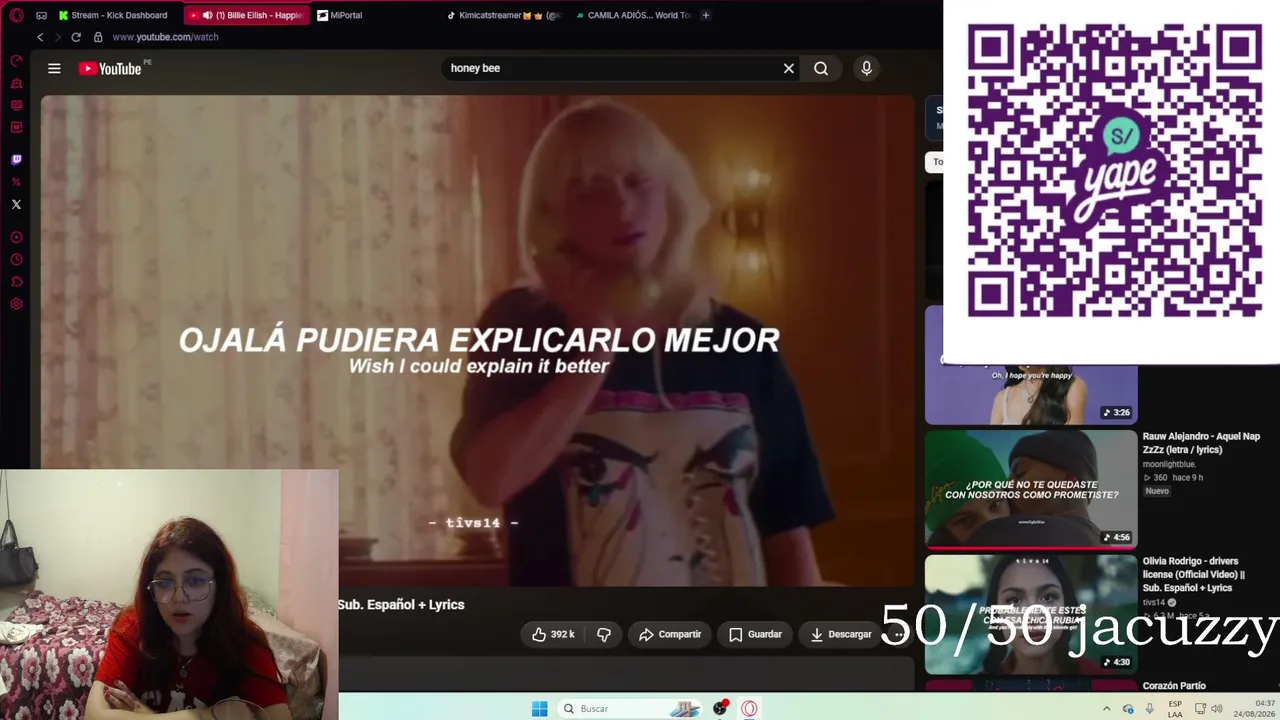Reload the YouTube page
Viewport: 1280px width, 720px height.
[x=75, y=37]
